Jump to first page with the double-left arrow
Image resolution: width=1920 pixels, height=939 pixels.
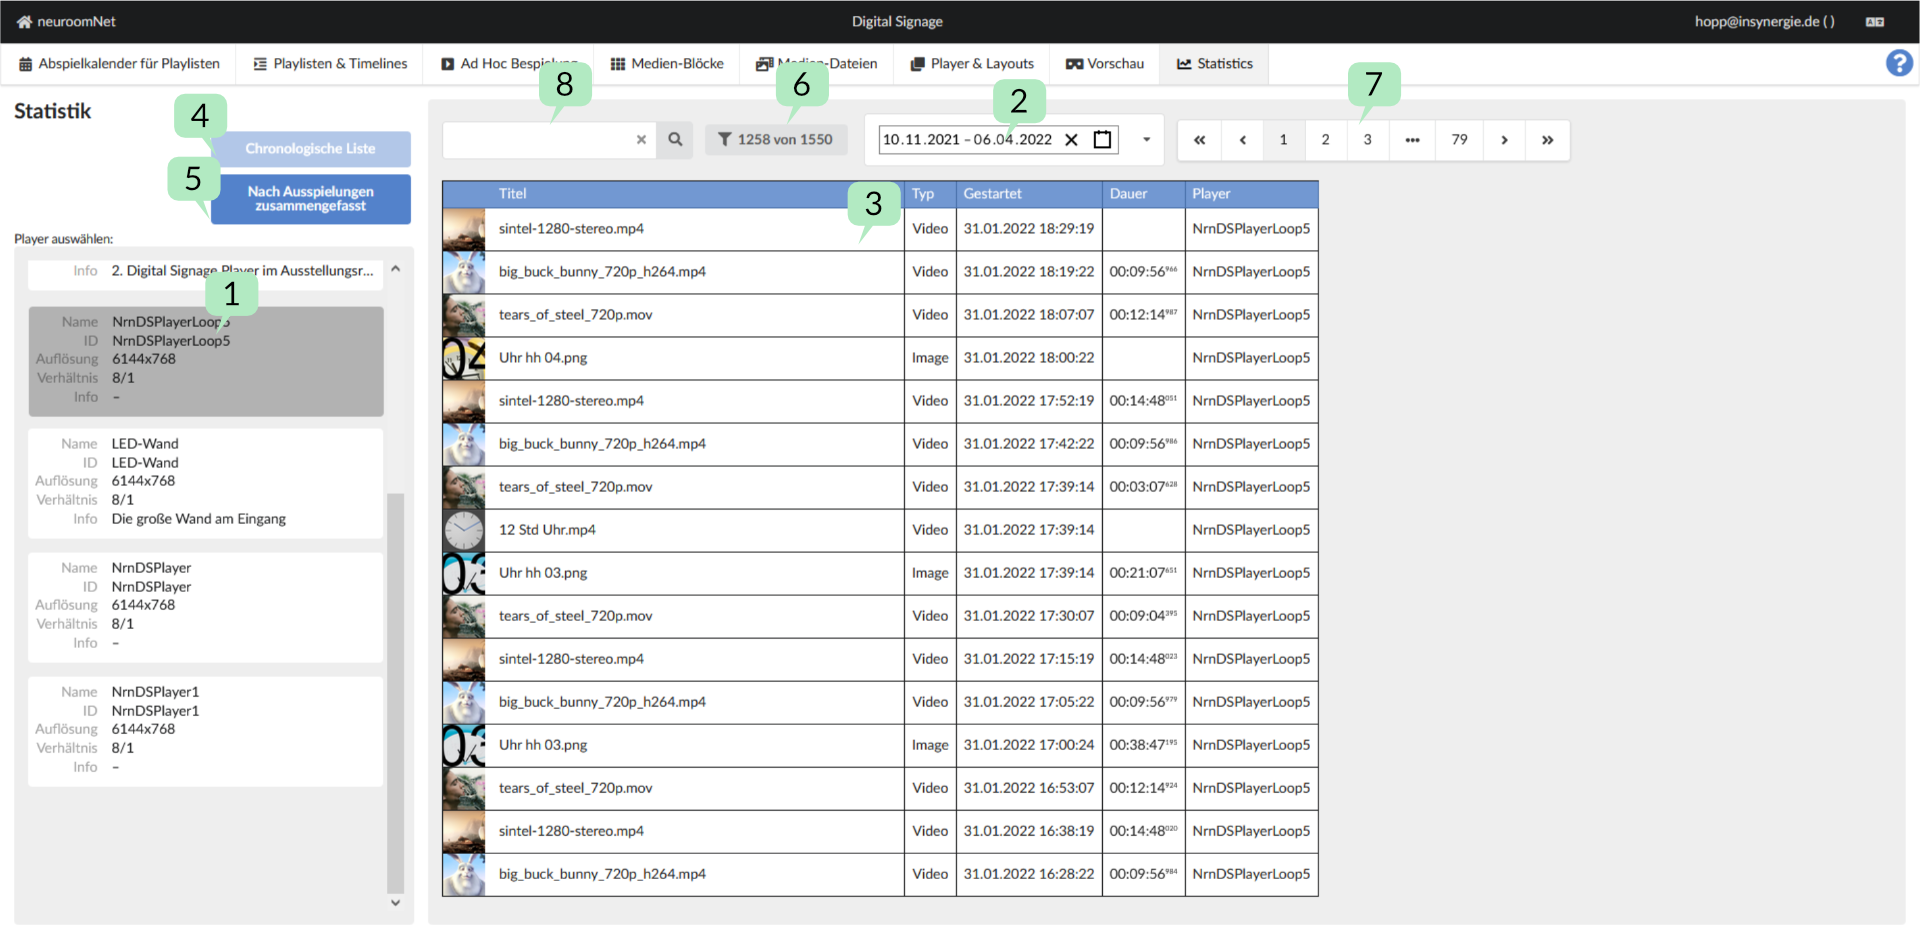pyautogui.click(x=1199, y=140)
